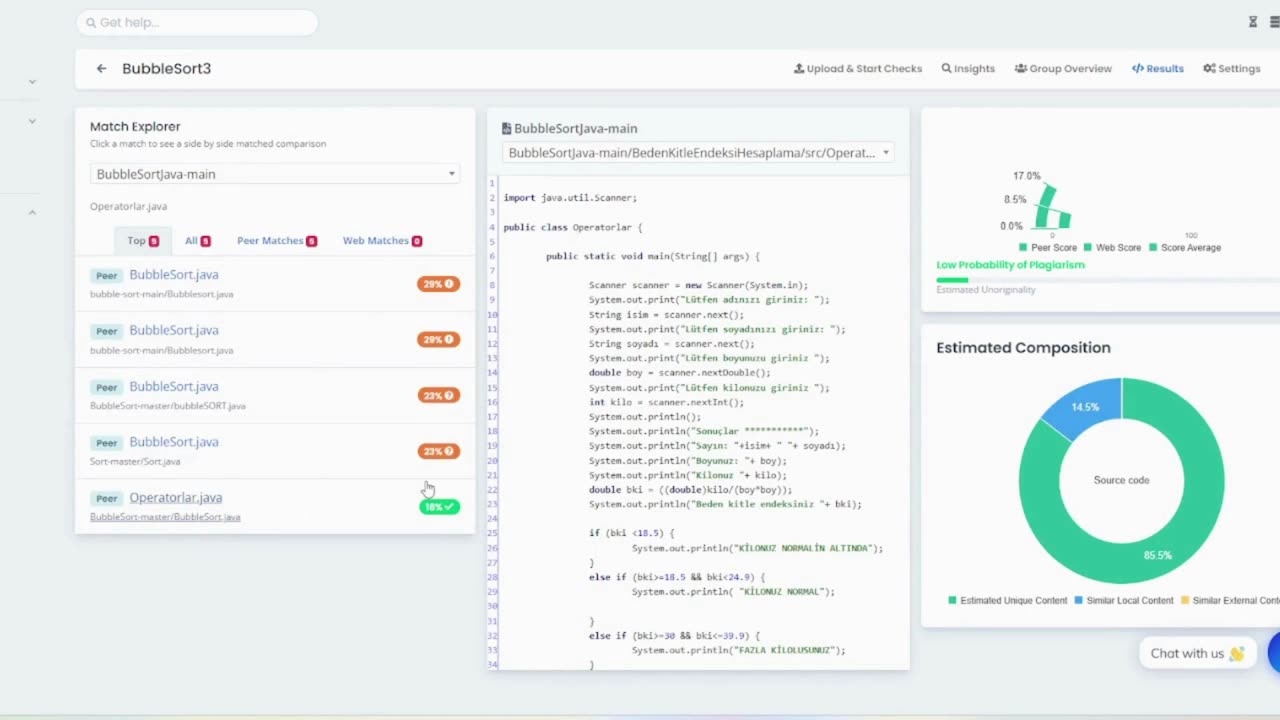Screen dimensions: 1280x720
Task: Switch to the Top matches tab
Action: pos(142,241)
